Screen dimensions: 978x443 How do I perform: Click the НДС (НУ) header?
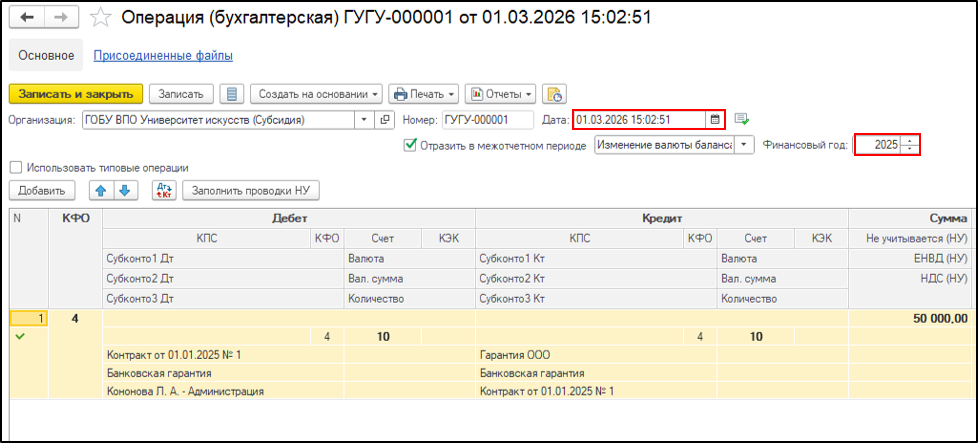[x=911, y=279]
